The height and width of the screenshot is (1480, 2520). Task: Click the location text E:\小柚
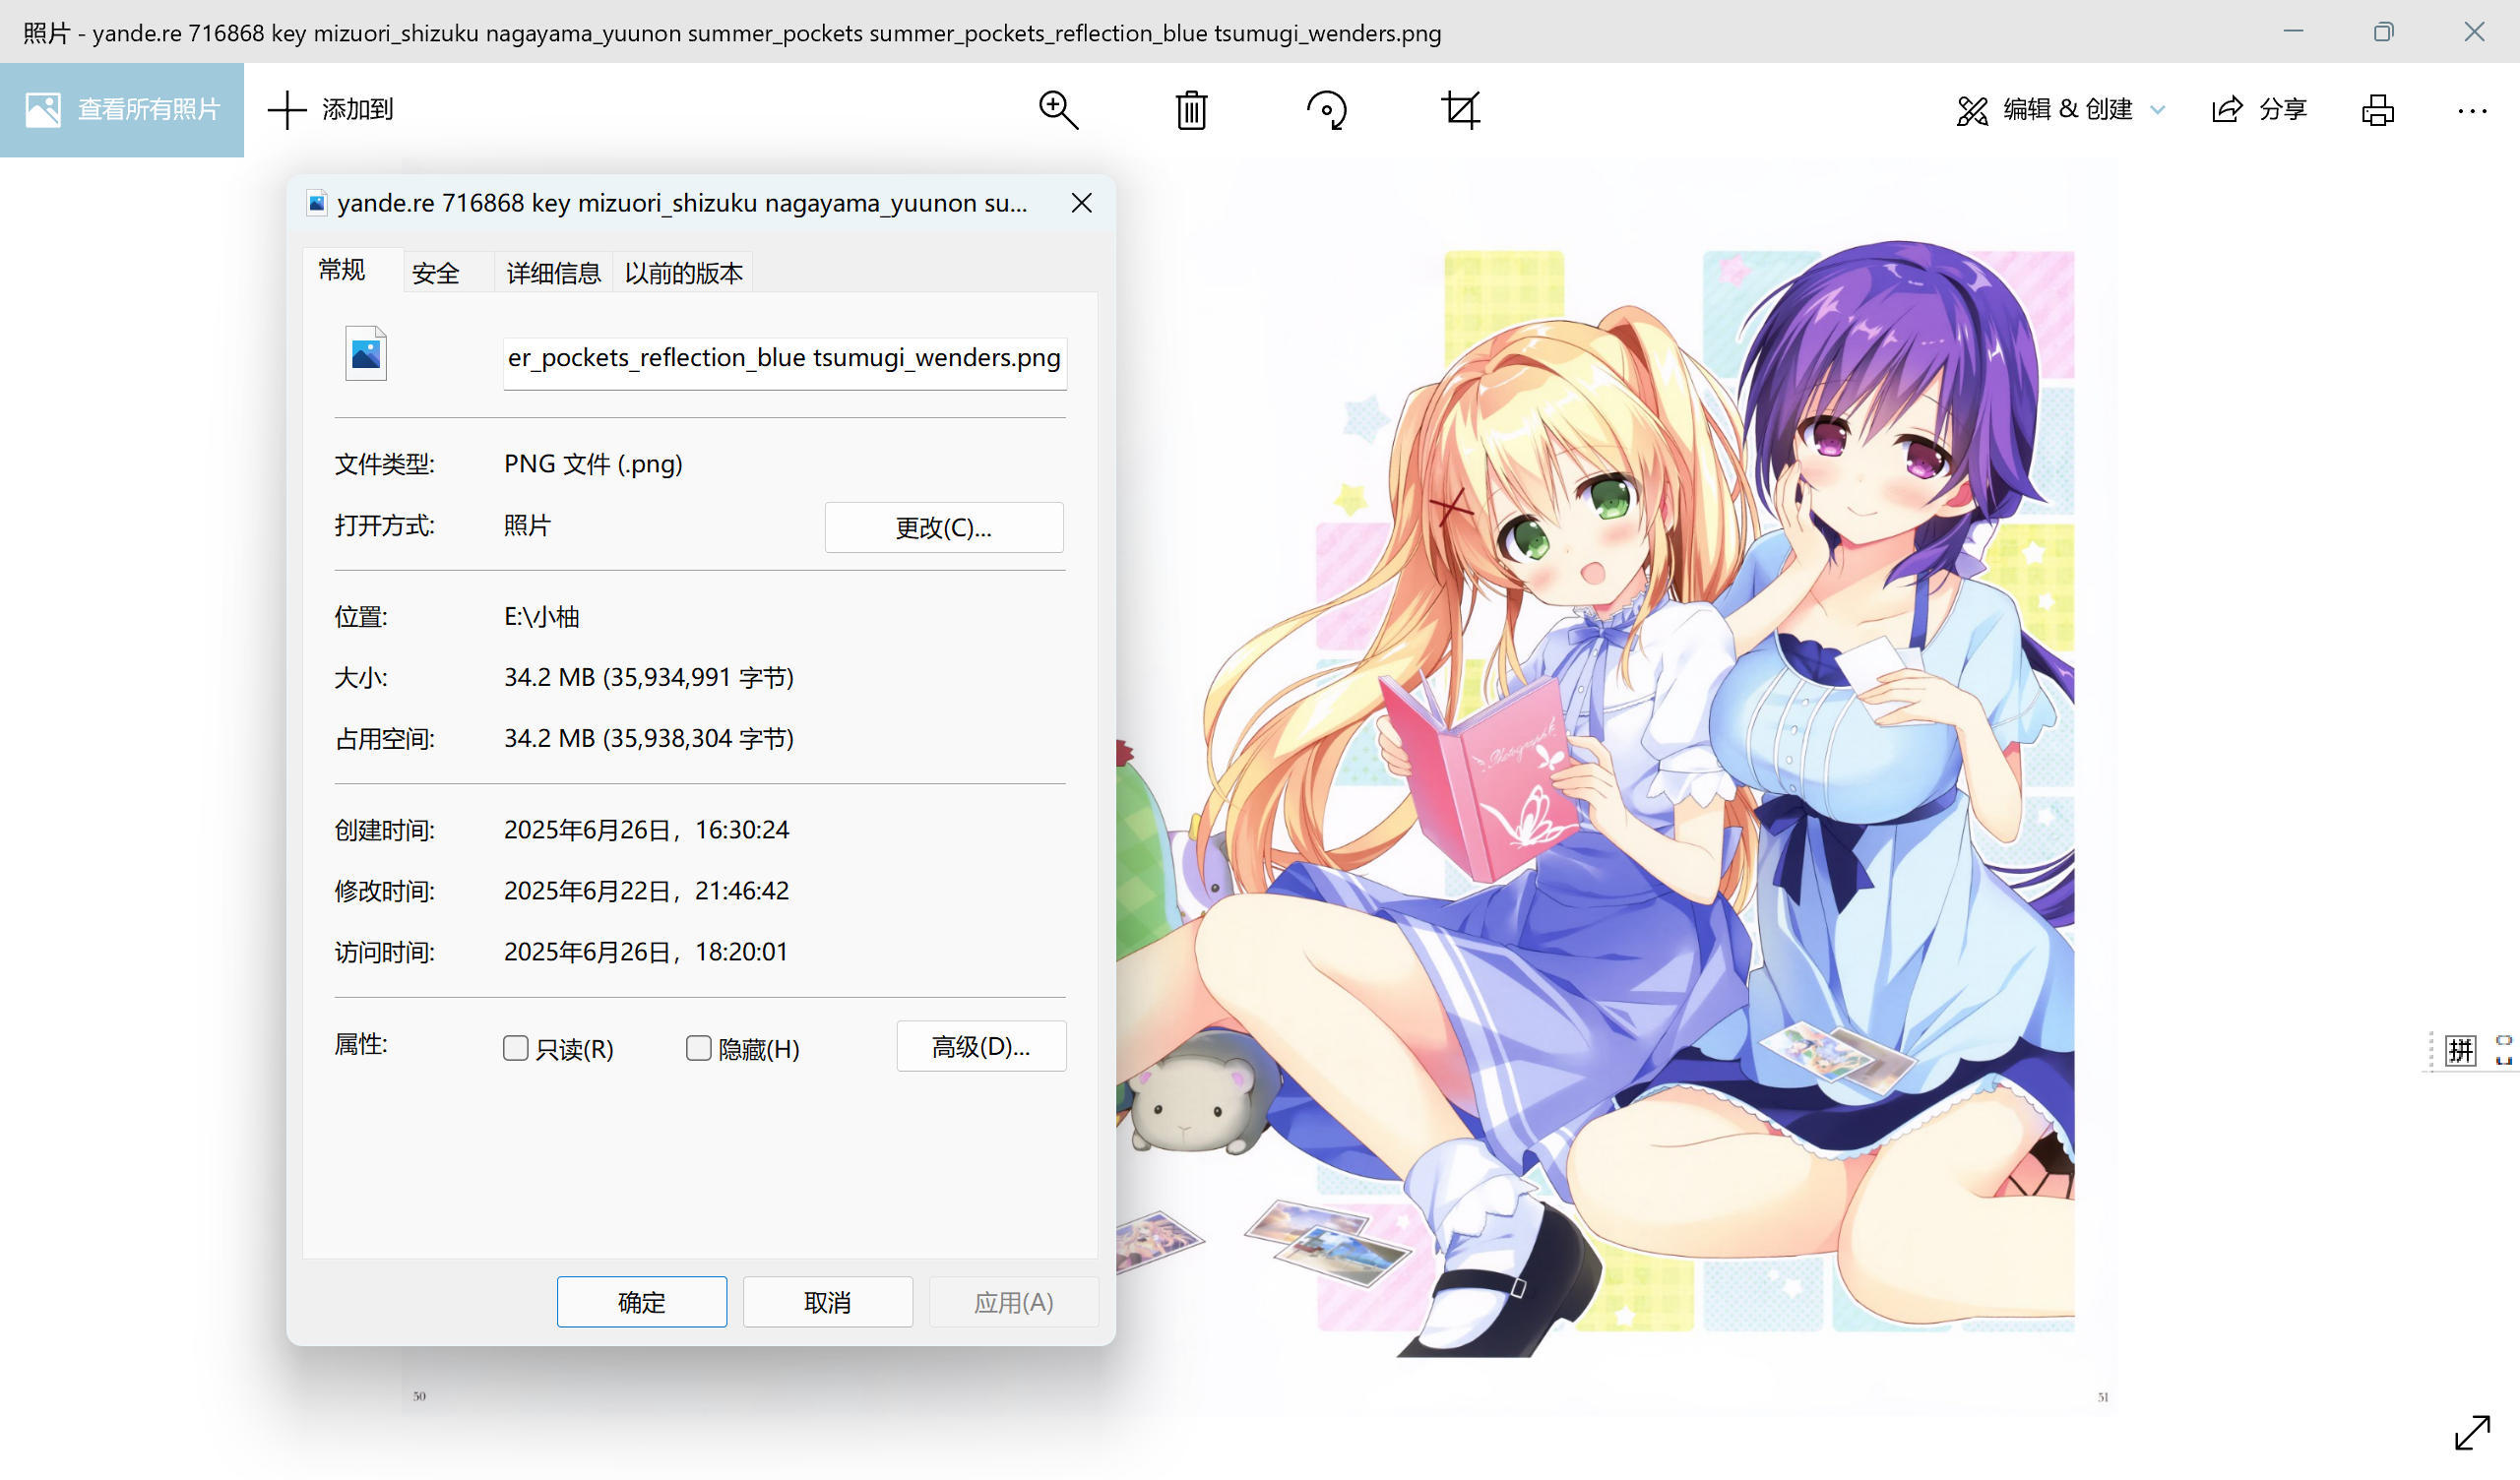click(541, 617)
